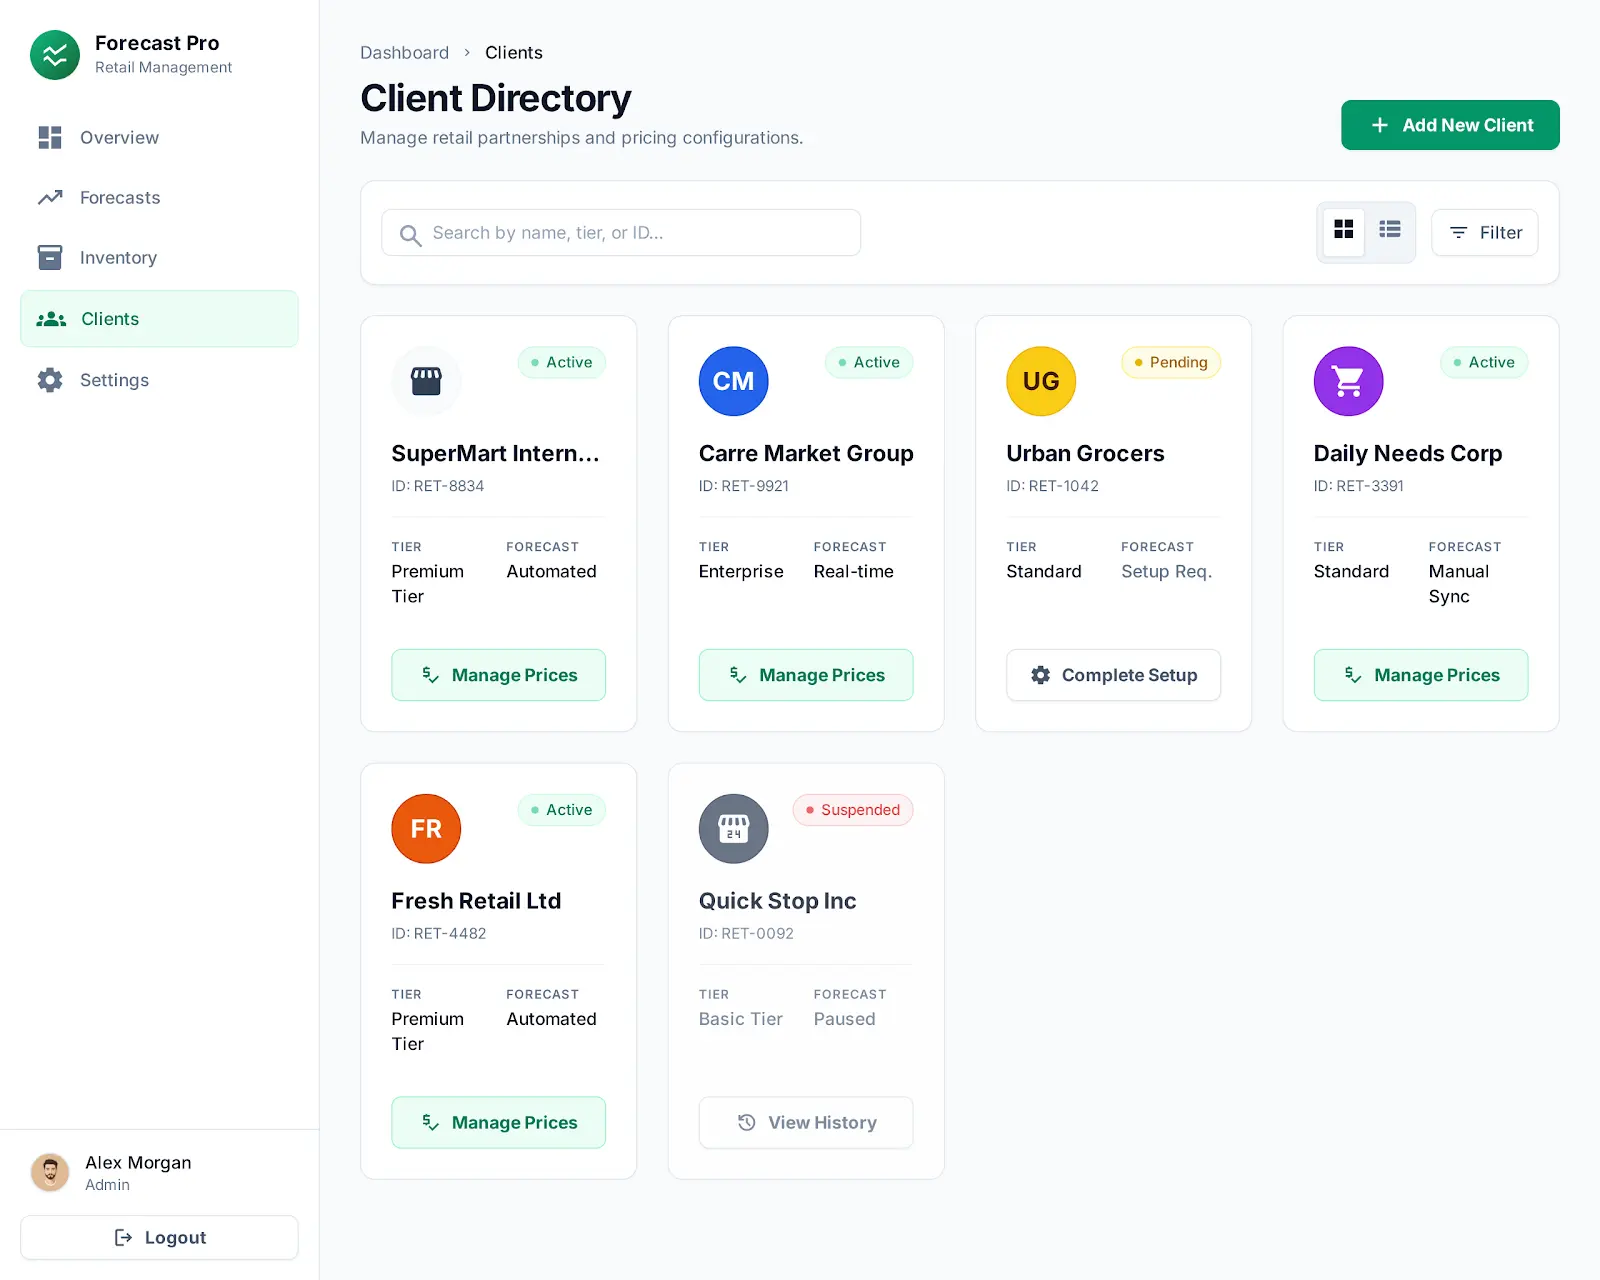Image resolution: width=1600 pixels, height=1280 pixels.
Task: Switch to list view layout
Action: tap(1389, 231)
